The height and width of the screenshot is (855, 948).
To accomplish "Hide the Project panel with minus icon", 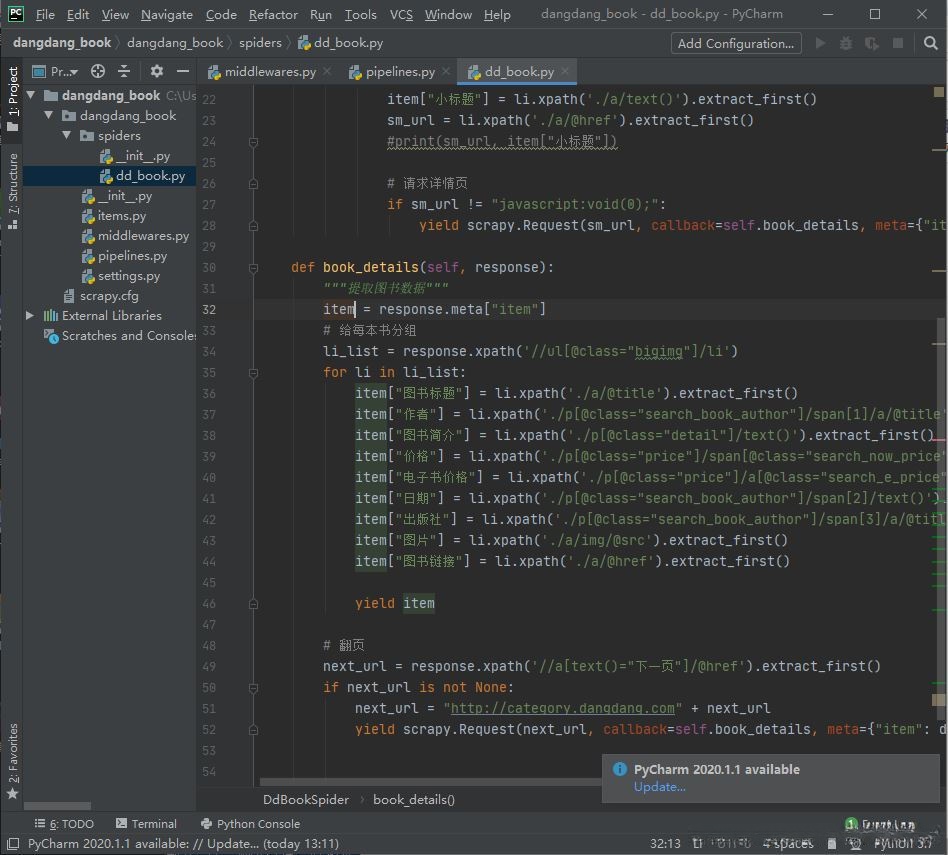I will tap(182, 71).
